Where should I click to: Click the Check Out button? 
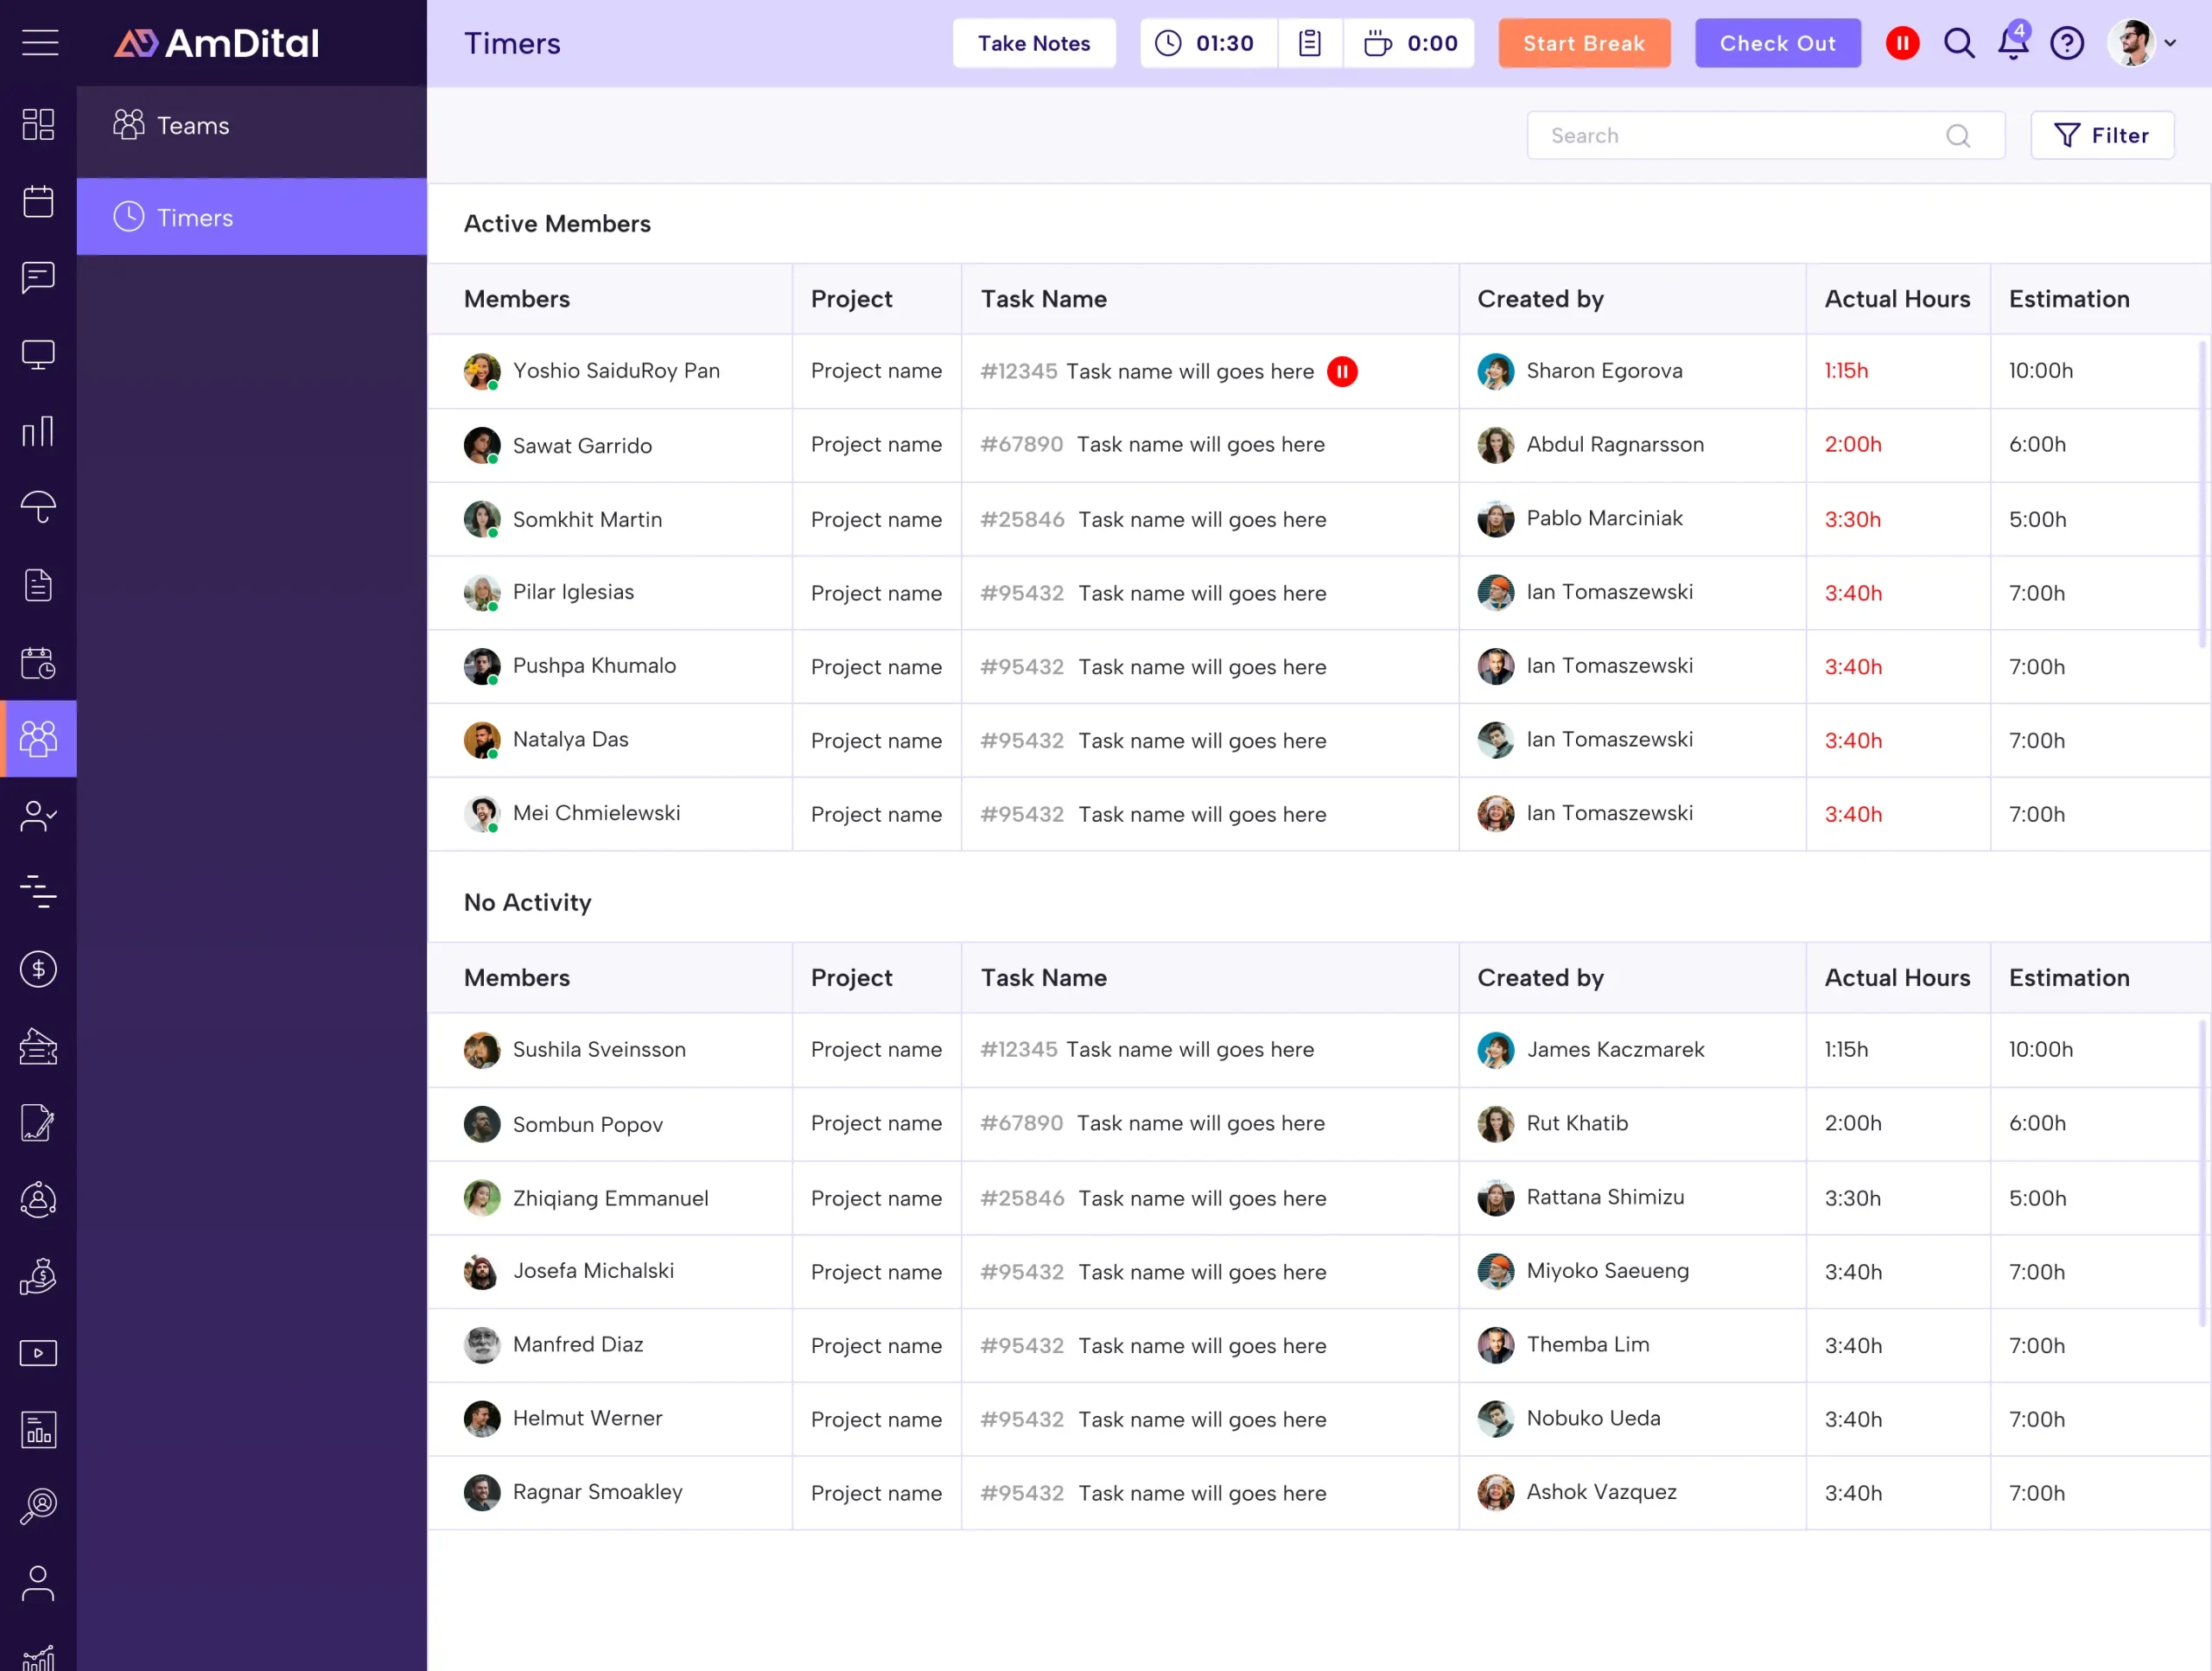pos(1777,43)
